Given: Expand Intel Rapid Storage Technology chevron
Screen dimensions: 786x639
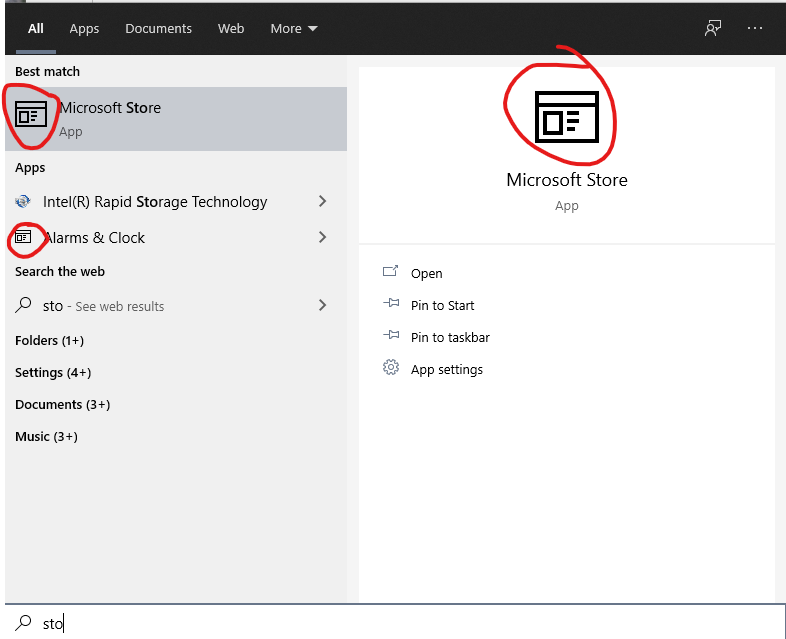Looking at the screenshot, I should point(322,202).
